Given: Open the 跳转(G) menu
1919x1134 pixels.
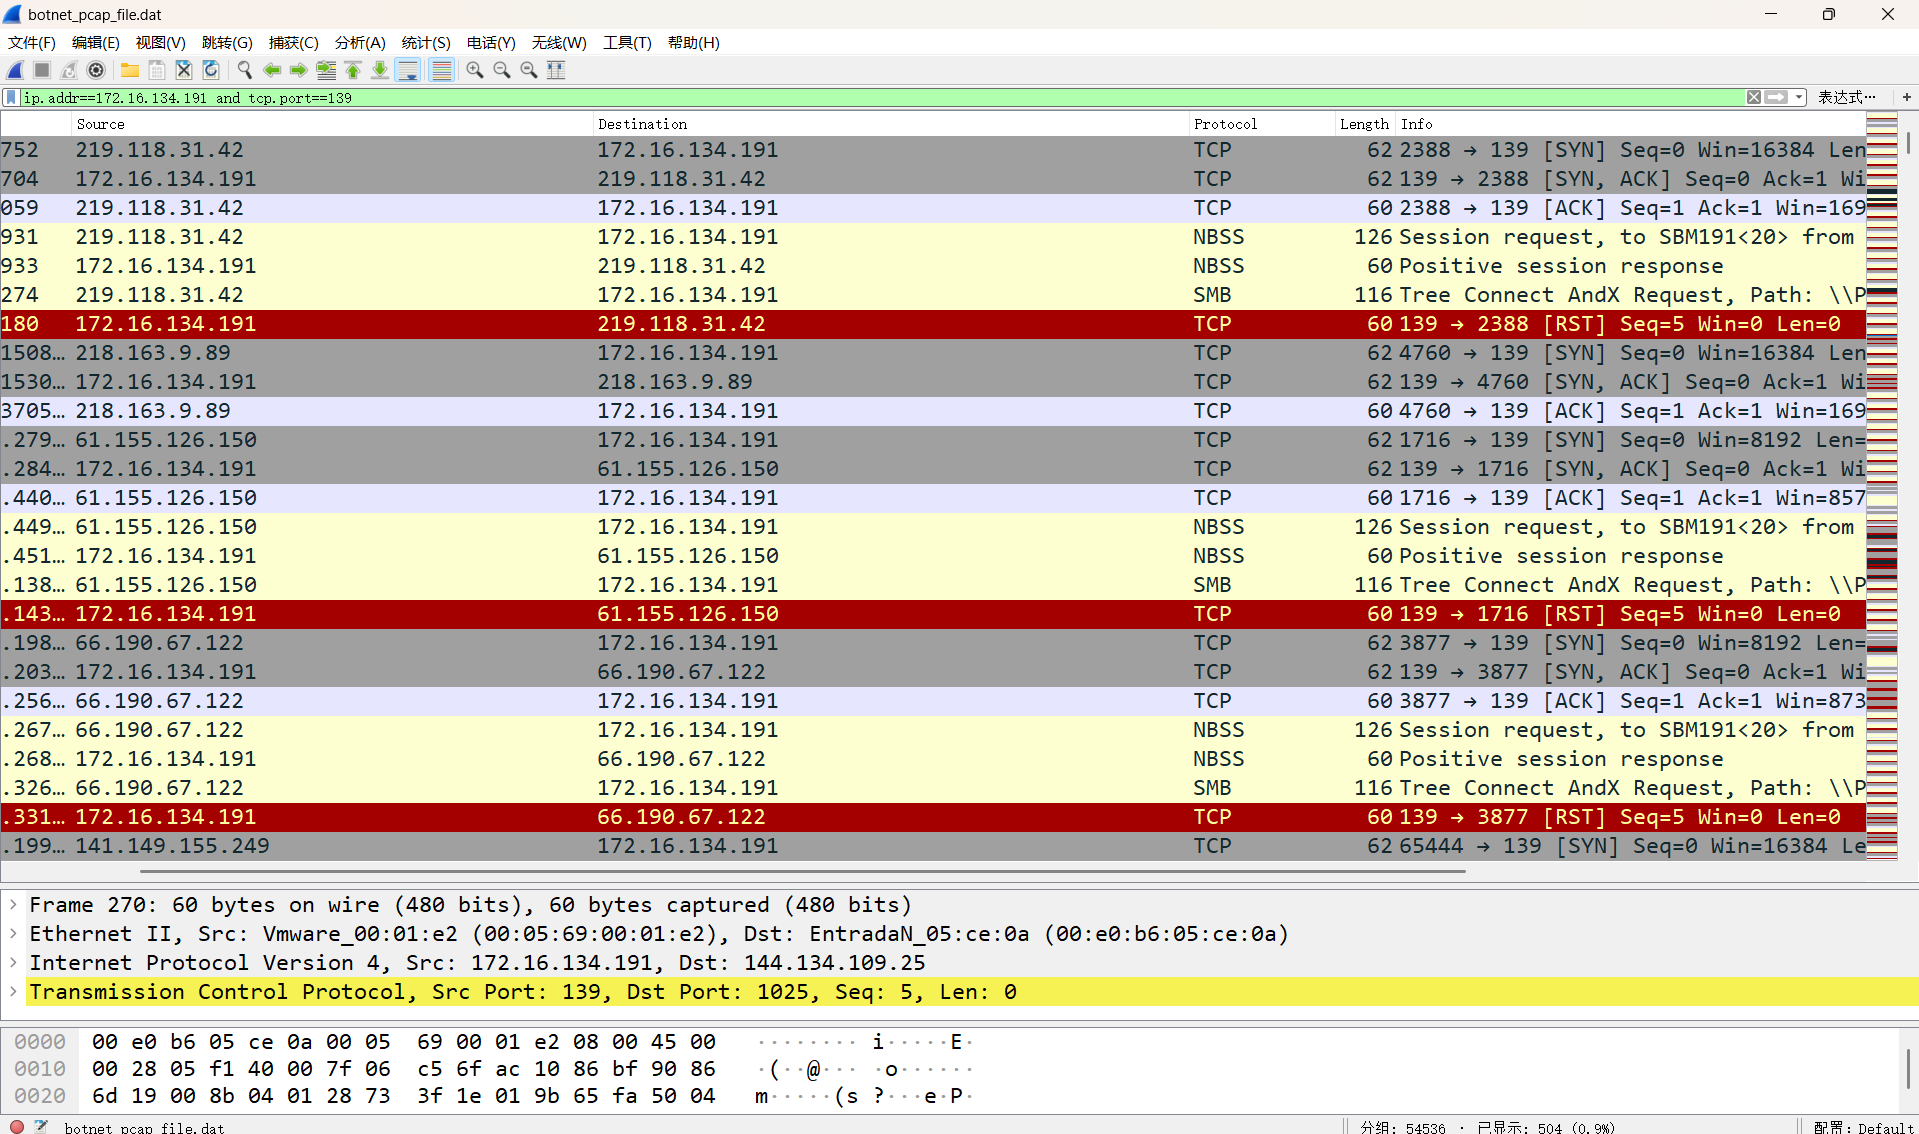Looking at the screenshot, I should click(227, 42).
